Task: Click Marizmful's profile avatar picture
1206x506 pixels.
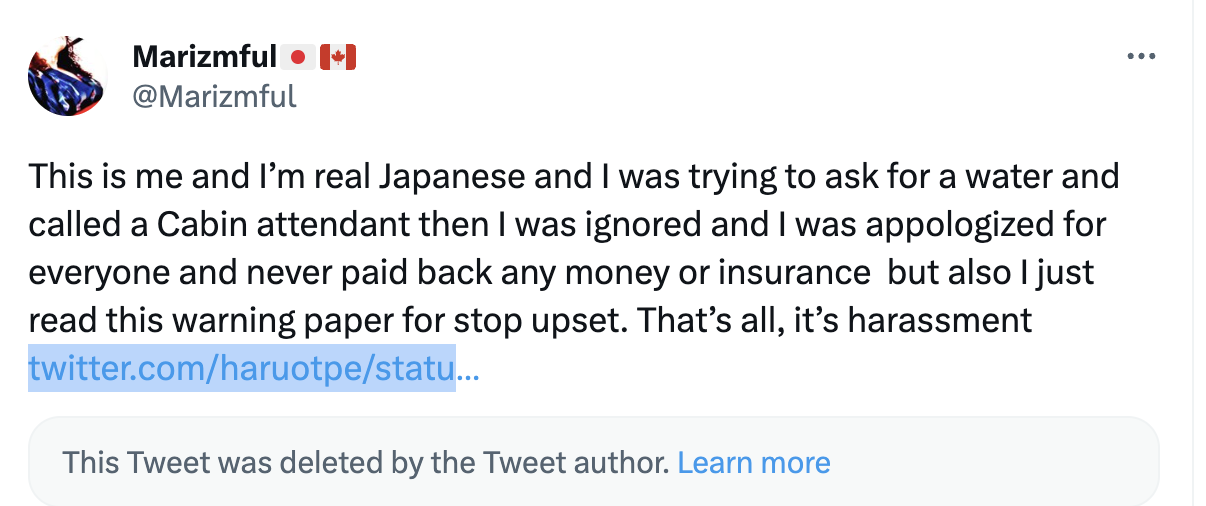Action: 67,76
